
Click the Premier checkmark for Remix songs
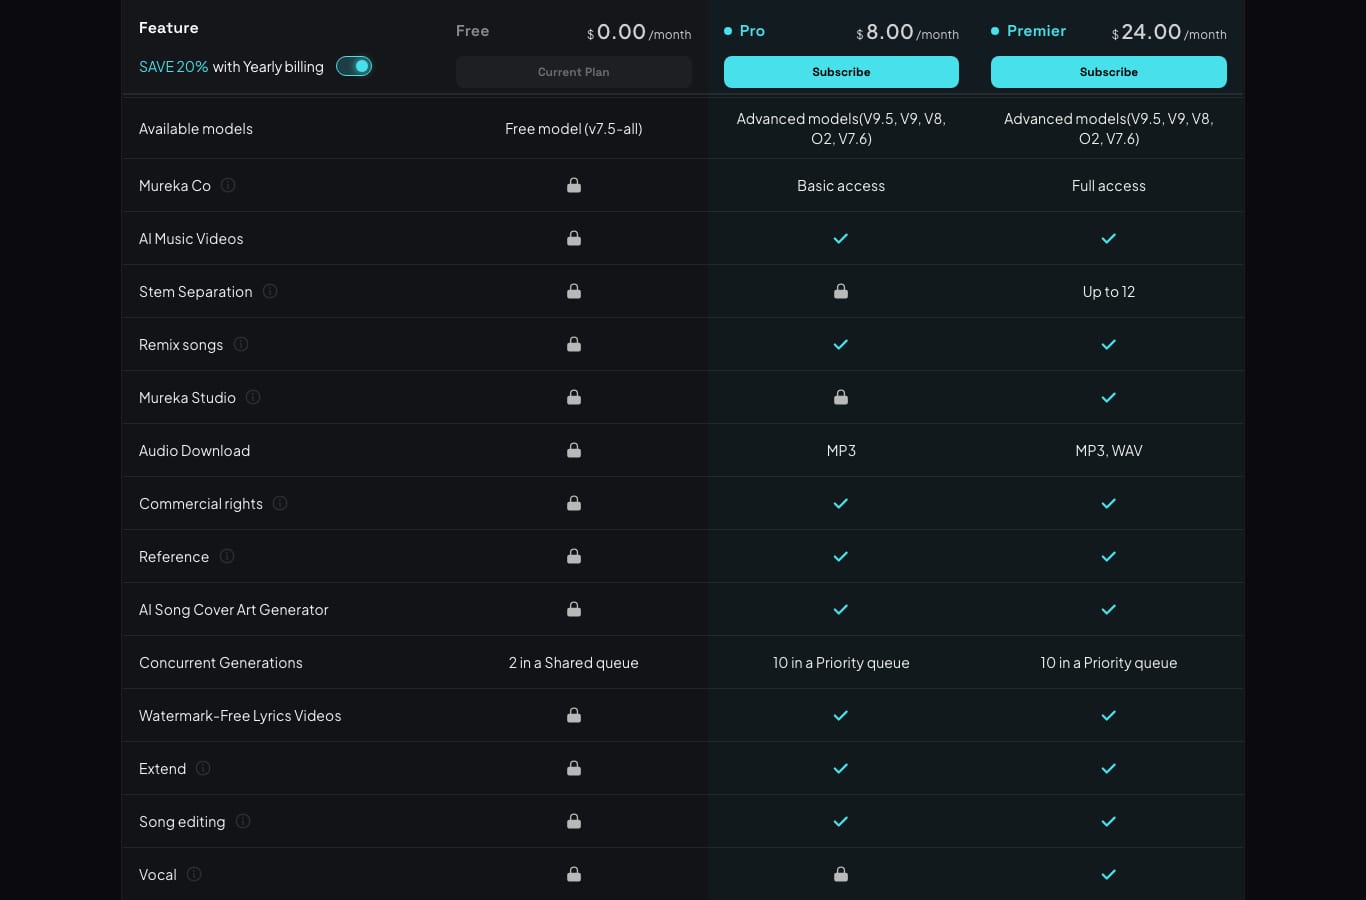(x=1108, y=344)
